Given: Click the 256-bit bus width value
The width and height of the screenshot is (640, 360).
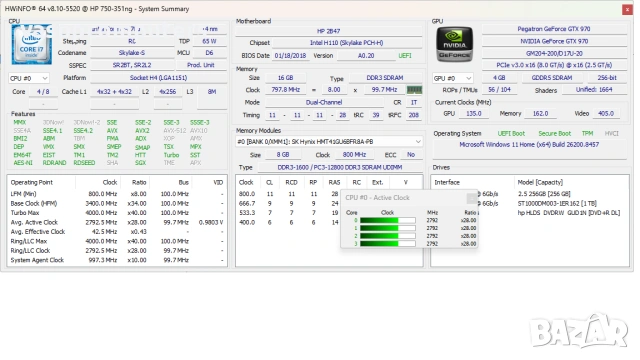Looking at the screenshot, I should click(x=607, y=78).
